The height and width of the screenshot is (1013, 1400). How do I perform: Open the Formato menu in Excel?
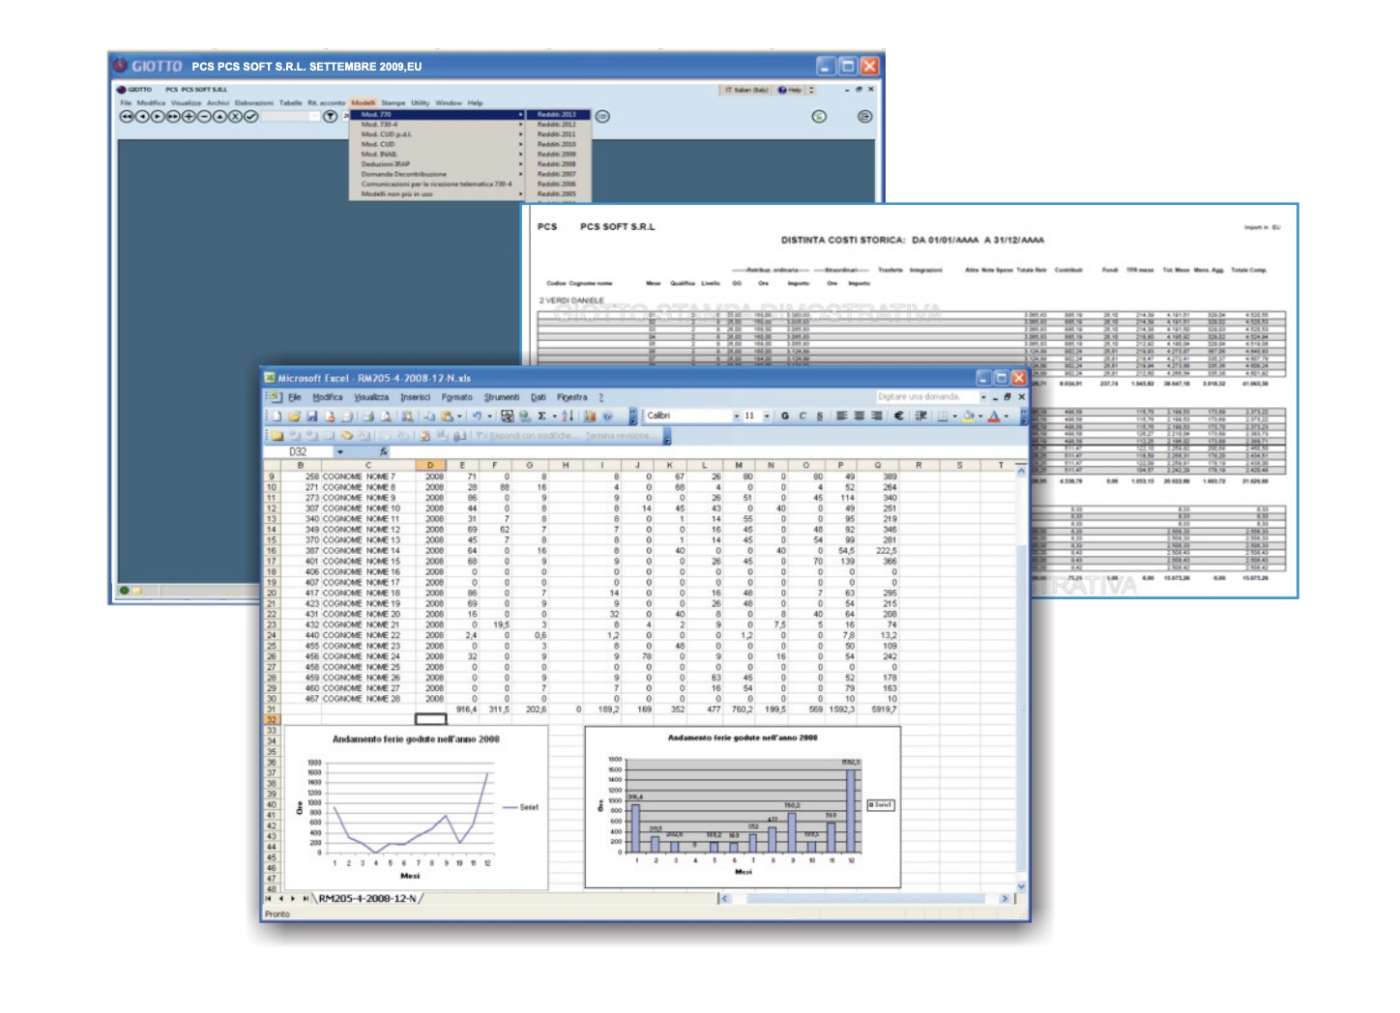click(457, 397)
